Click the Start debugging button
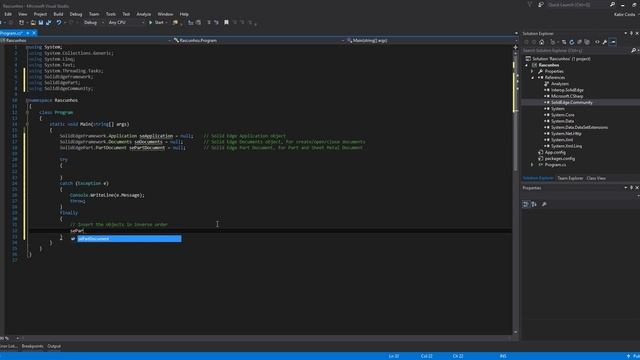640x360 pixels. pyautogui.click(x=156, y=22)
